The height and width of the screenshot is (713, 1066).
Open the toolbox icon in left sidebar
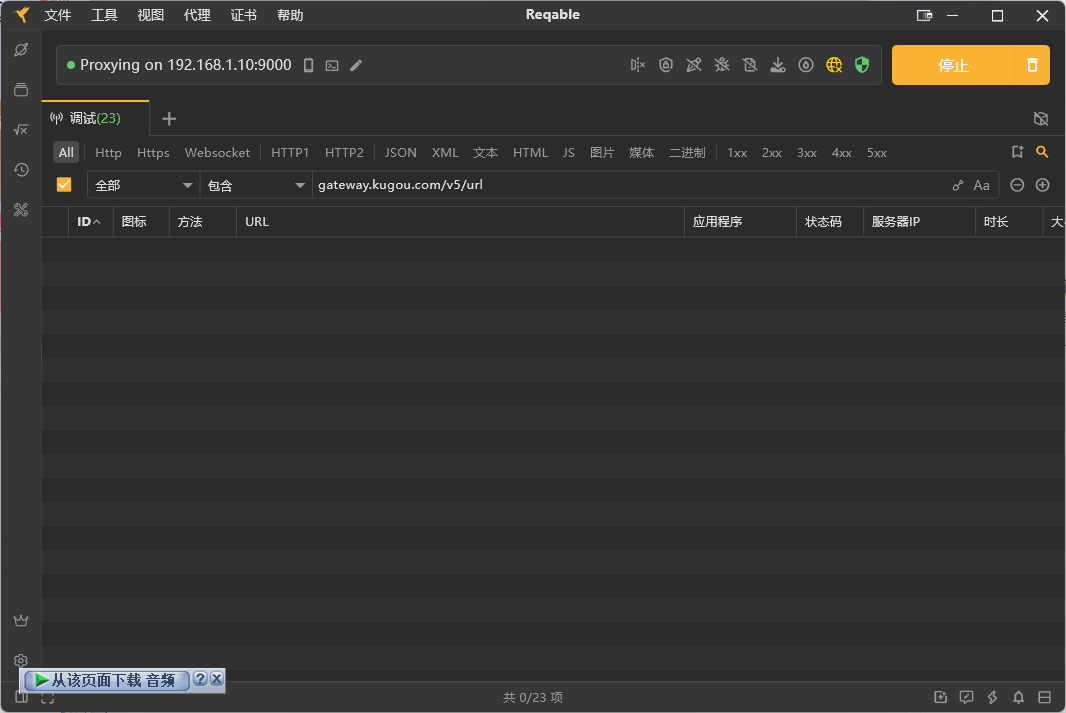[21, 210]
